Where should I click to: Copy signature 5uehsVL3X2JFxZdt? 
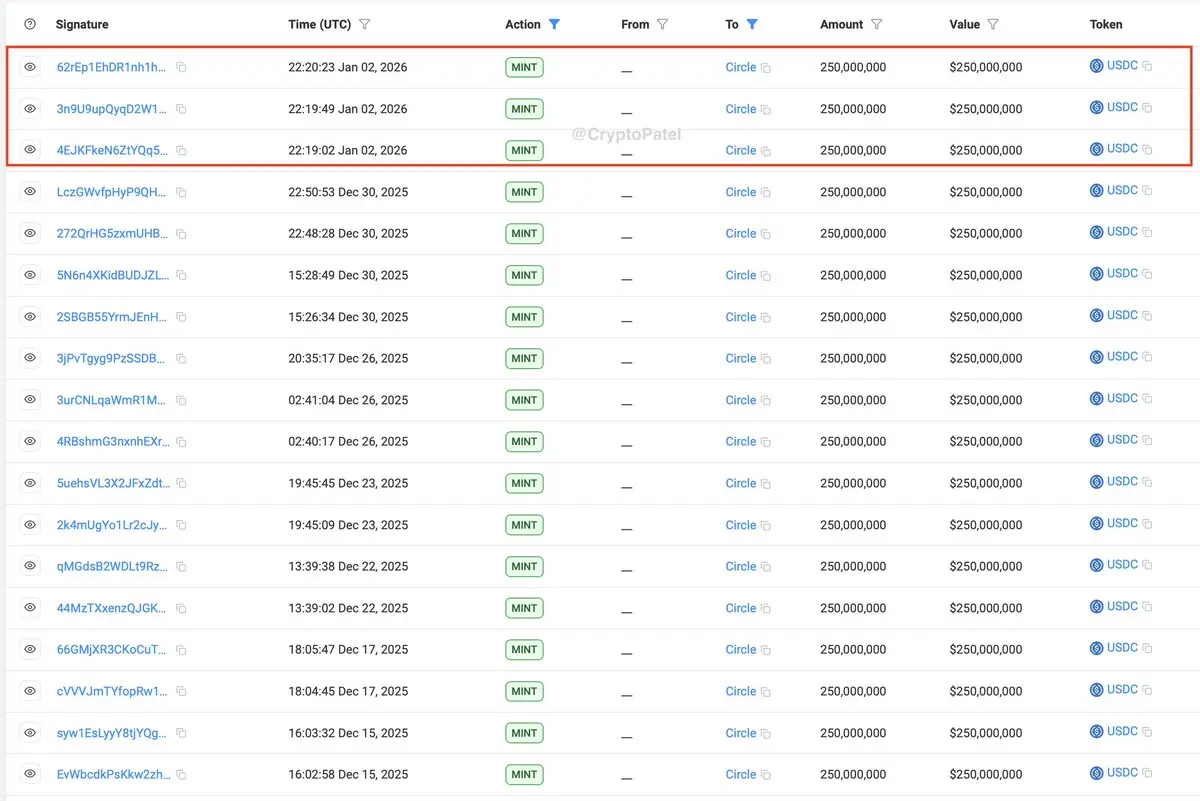pos(181,483)
